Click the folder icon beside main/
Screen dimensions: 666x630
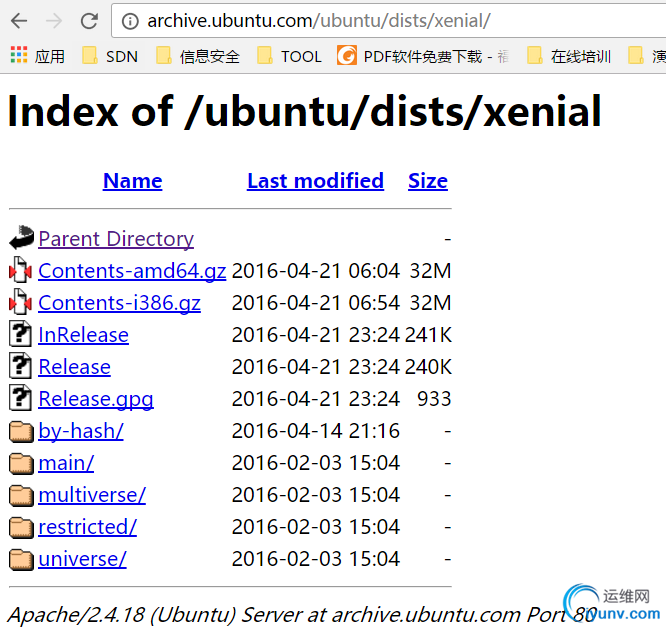(21, 463)
